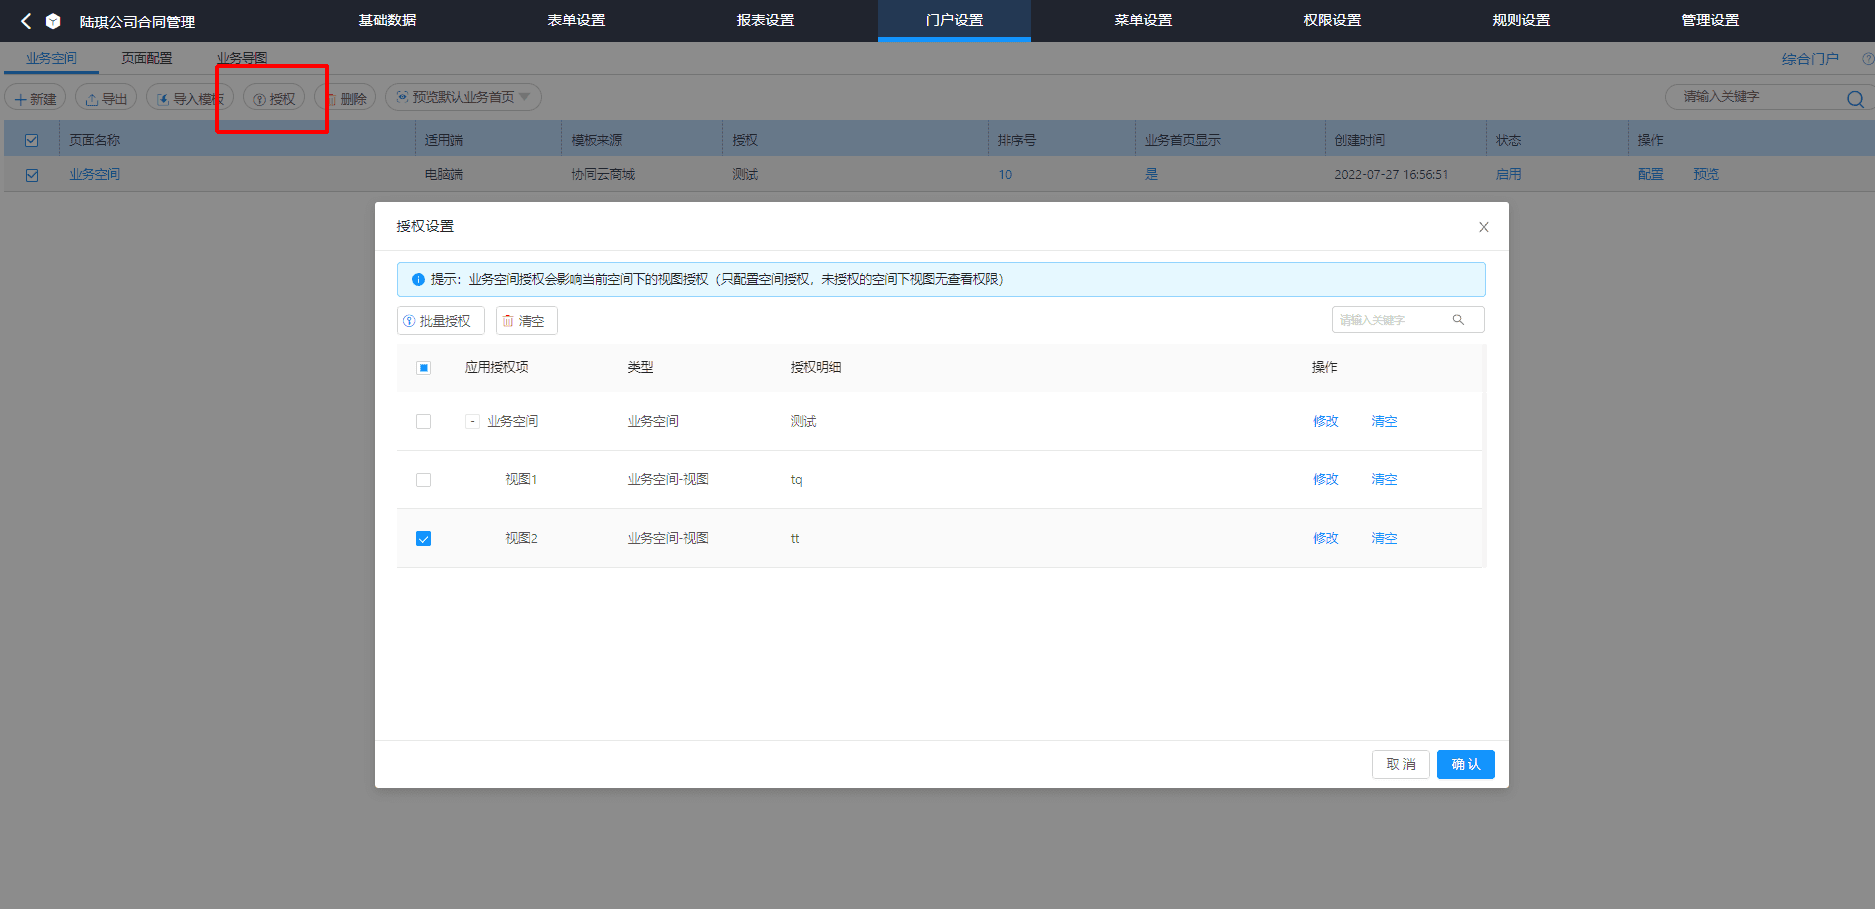
Task: Click the 应用授权项 column header
Action: [x=497, y=367]
